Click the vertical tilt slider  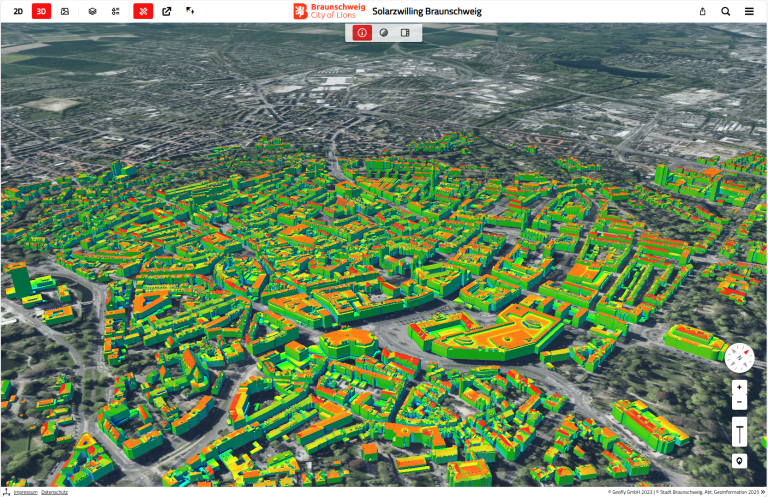pyautogui.click(x=739, y=432)
